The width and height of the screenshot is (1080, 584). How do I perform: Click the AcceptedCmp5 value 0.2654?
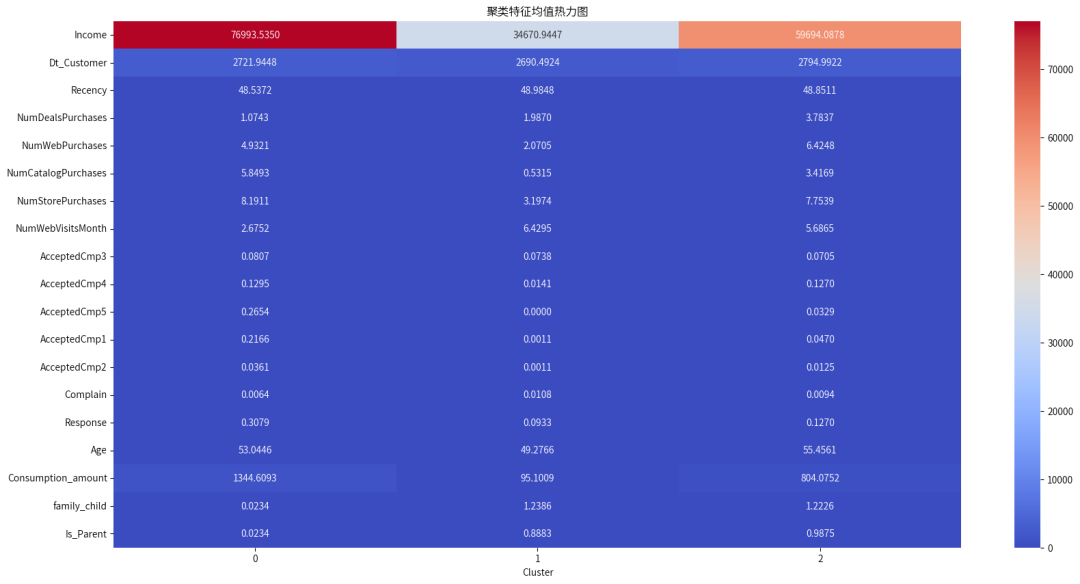coord(255,311)
